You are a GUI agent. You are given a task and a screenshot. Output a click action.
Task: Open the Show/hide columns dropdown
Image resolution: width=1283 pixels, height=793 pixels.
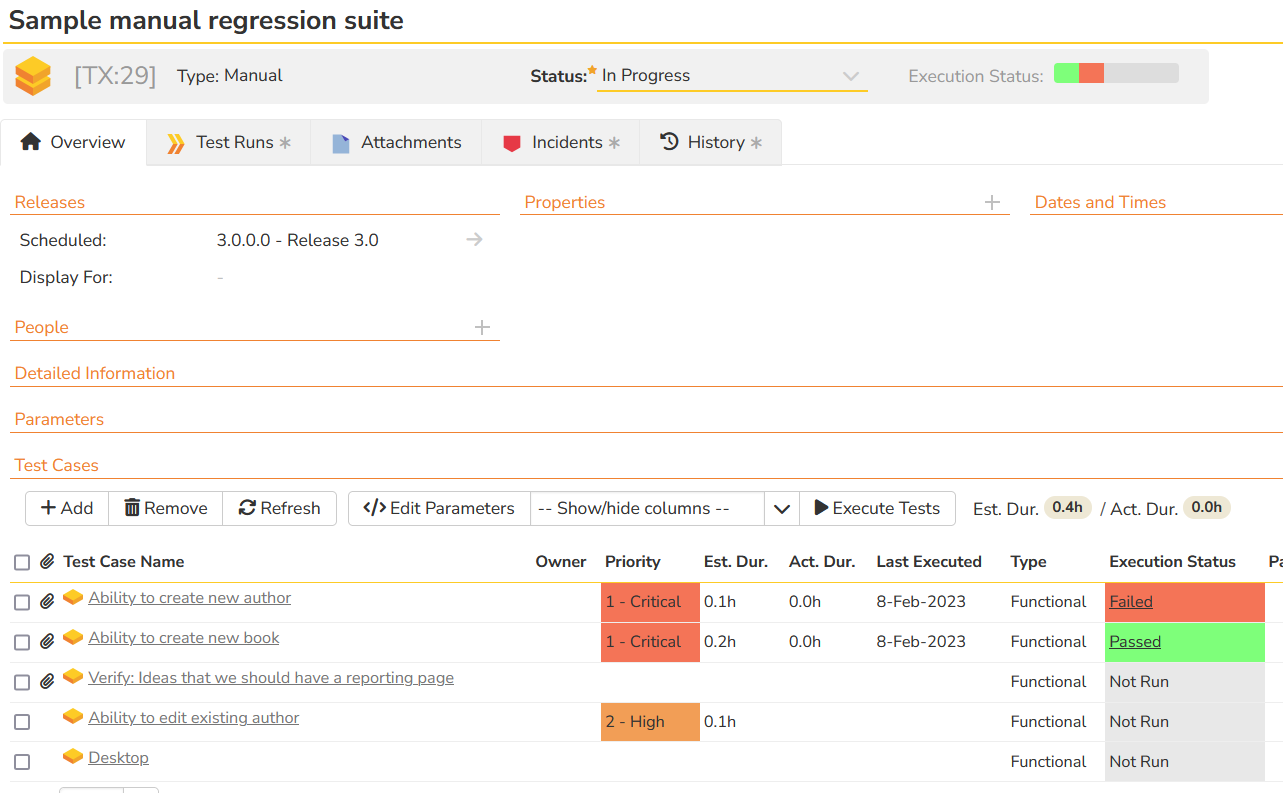click(664, 508)
